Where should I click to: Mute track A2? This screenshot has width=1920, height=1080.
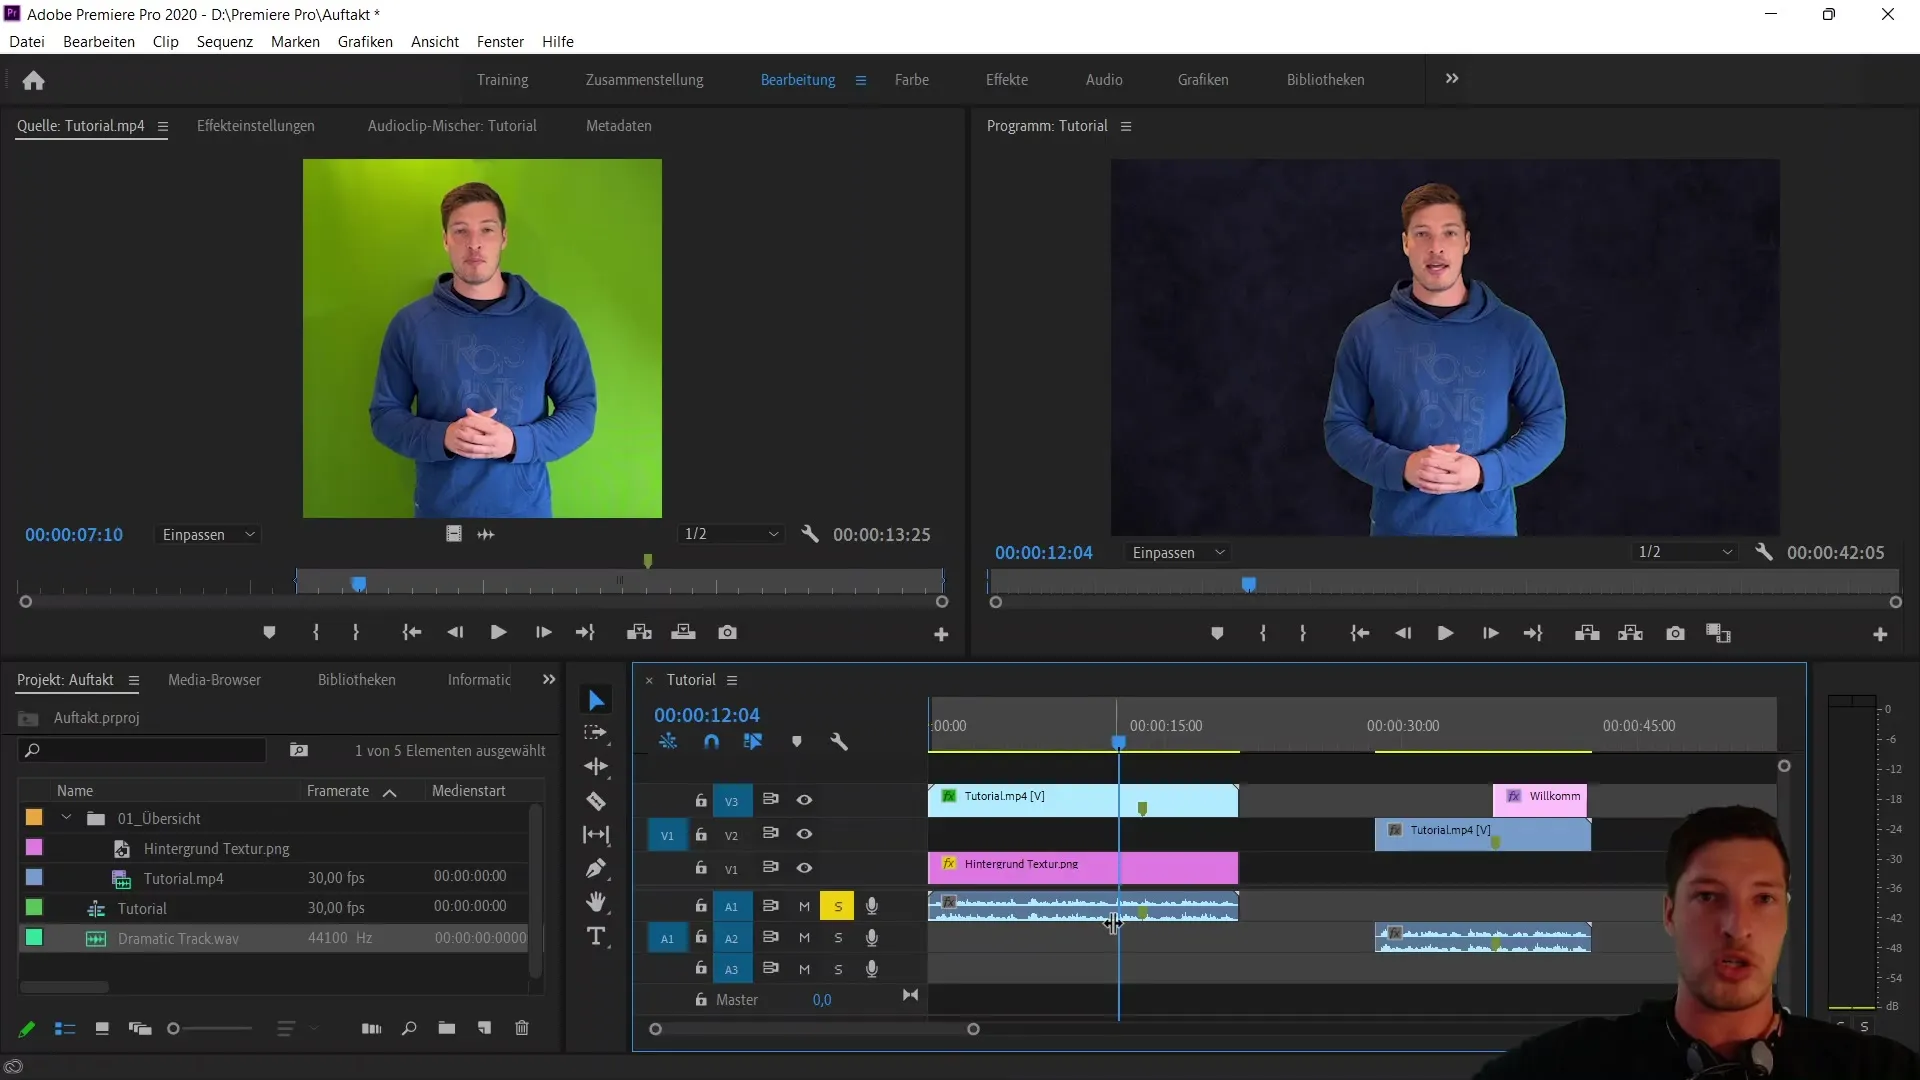[804, 938]
